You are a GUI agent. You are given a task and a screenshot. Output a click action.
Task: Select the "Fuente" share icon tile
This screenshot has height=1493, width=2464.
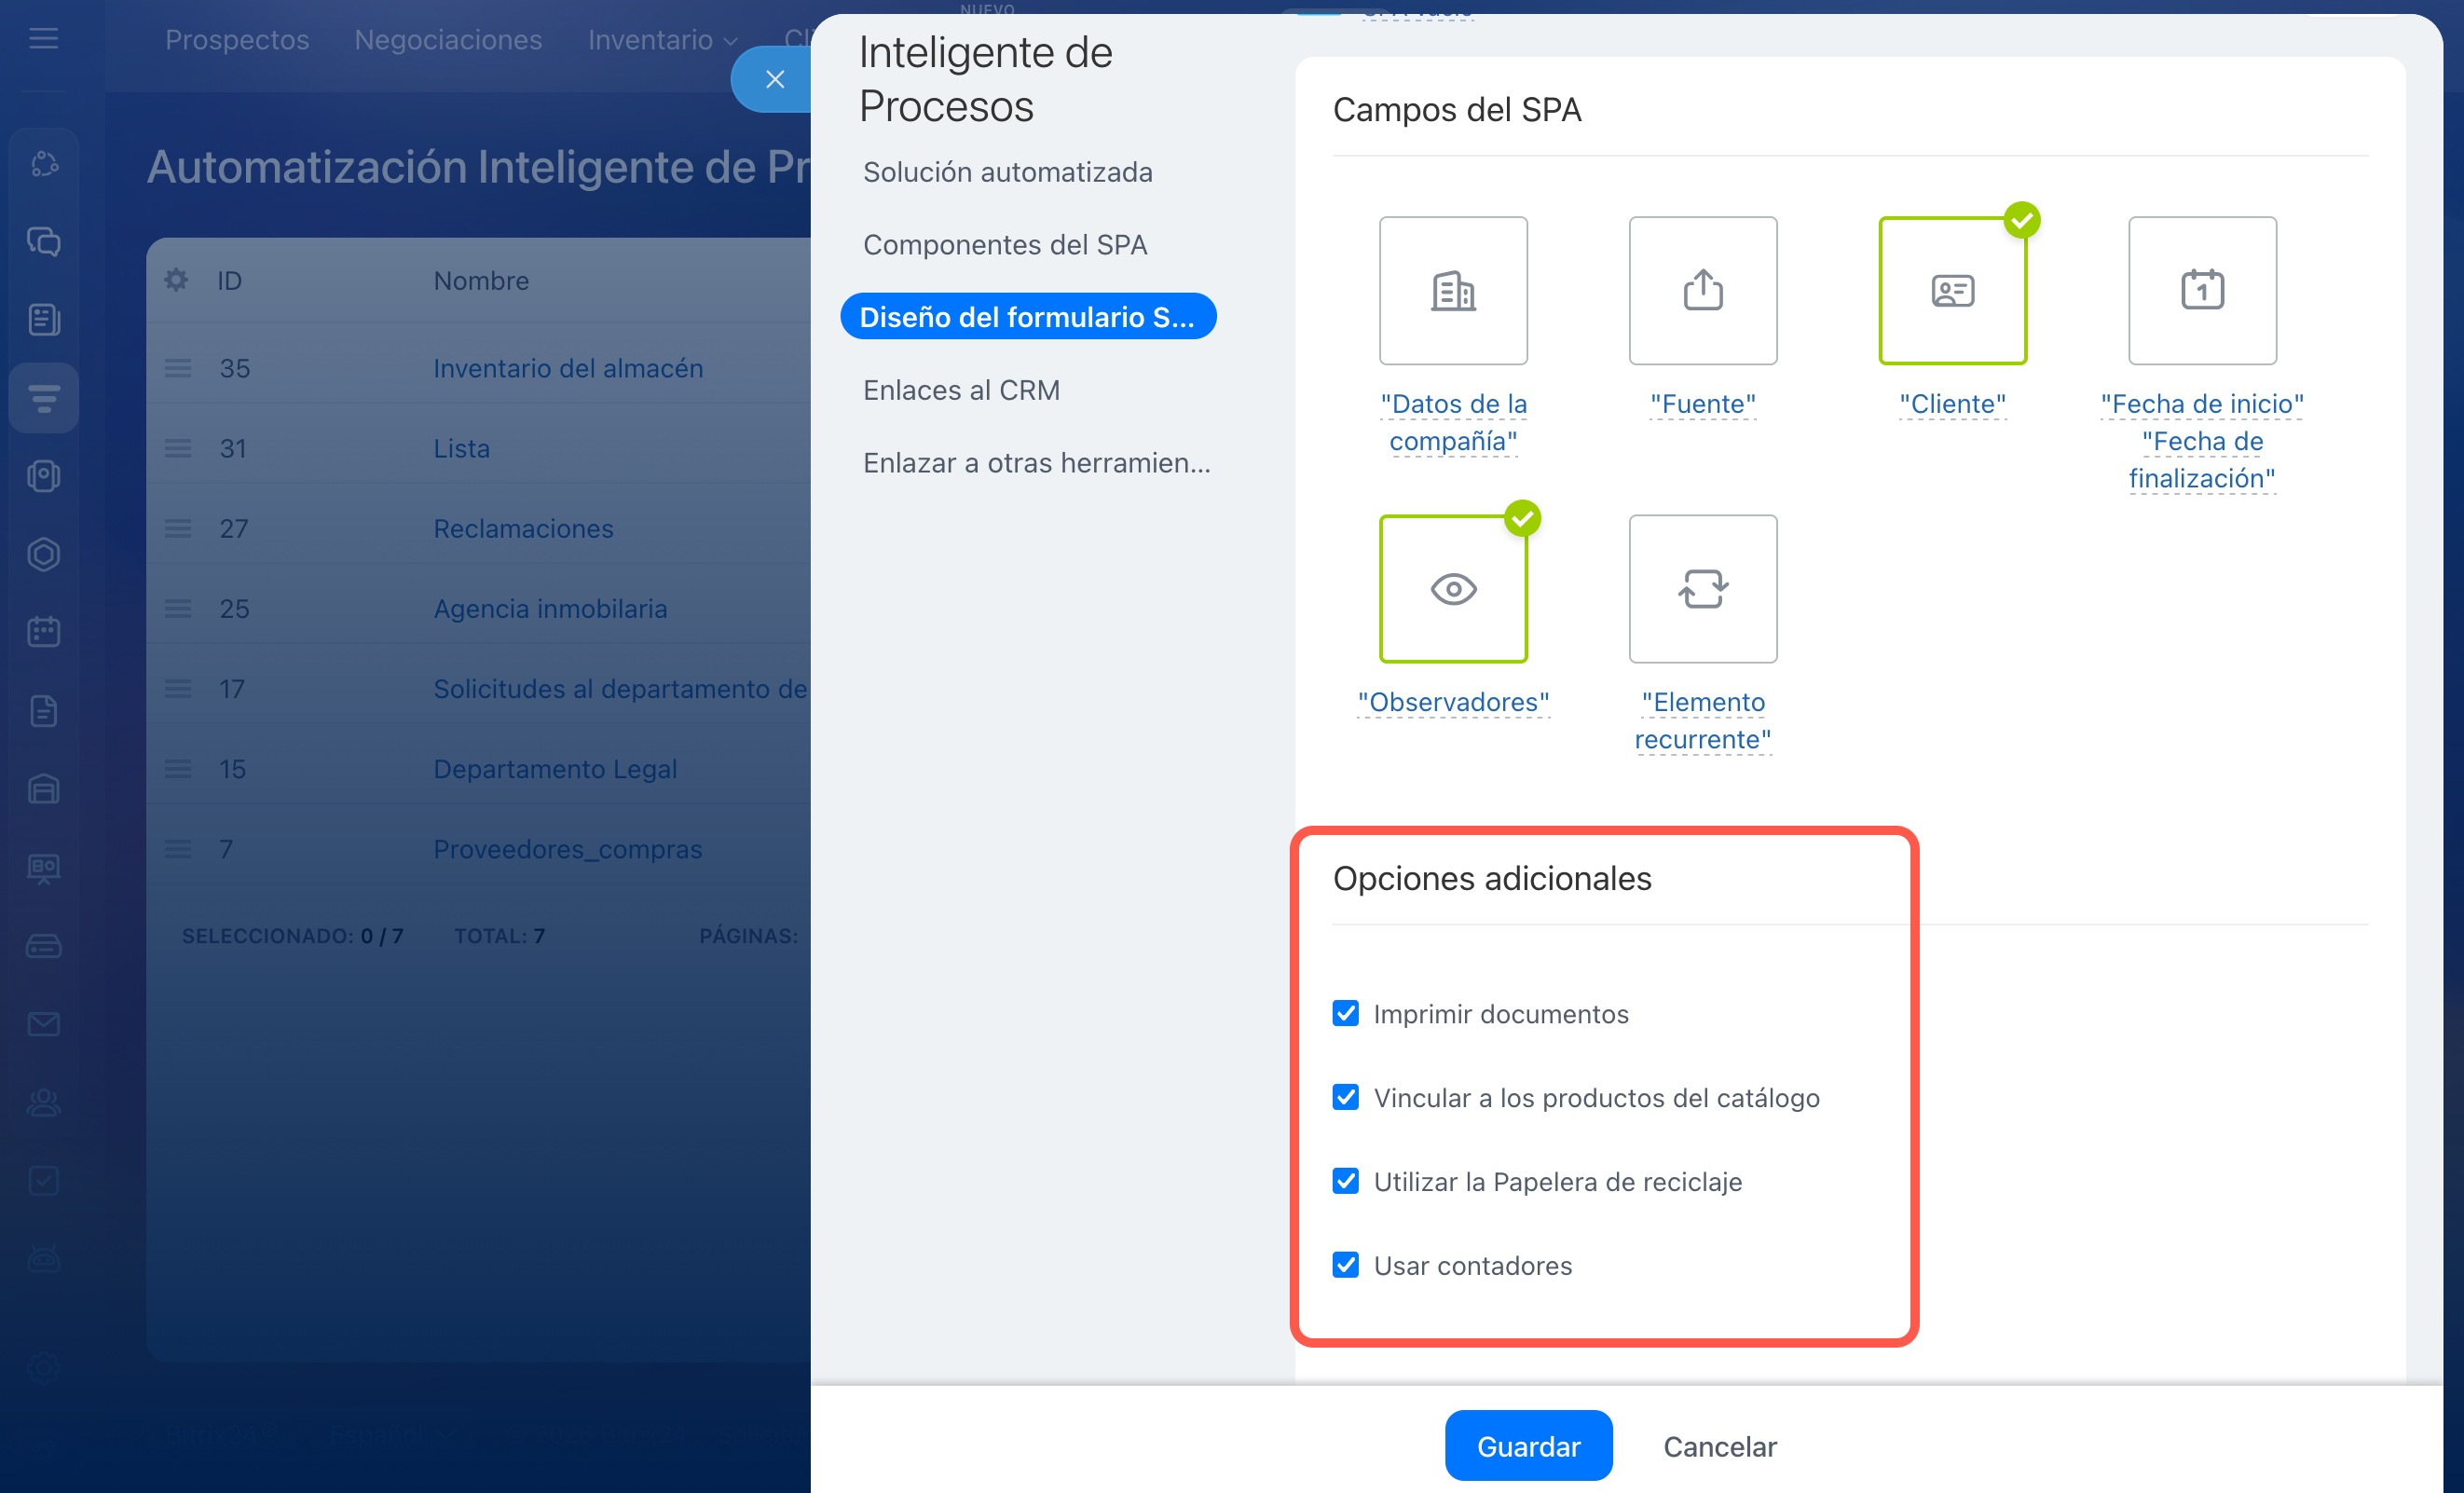(x=1702, y=290)
